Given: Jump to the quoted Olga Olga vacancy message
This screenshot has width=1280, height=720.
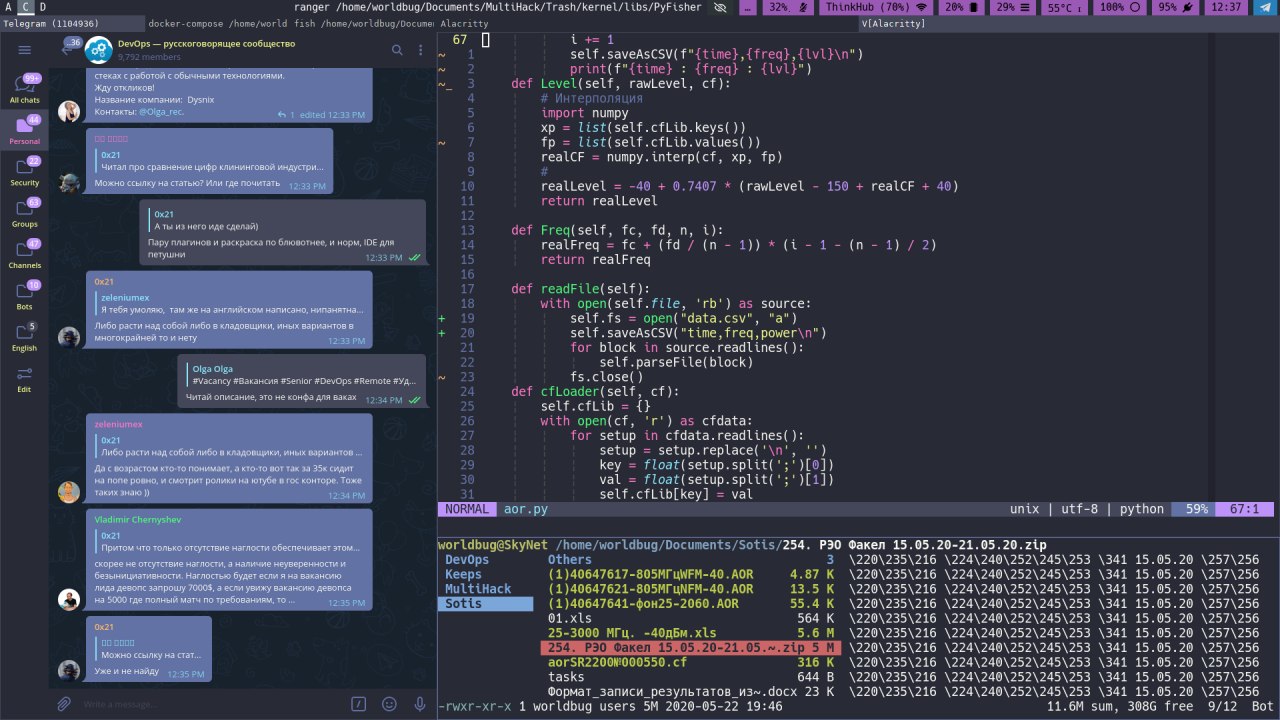Looking at the screenshot, I should tap(302, 375).
